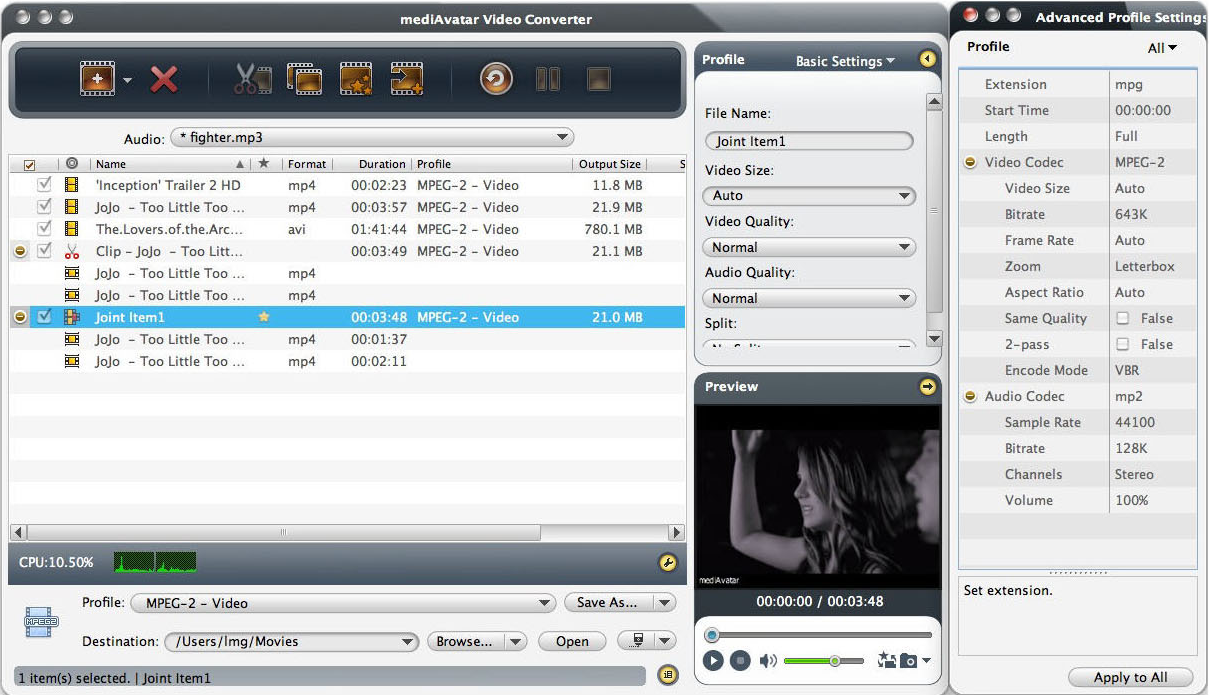Image resolution: width=1209 pixels, height=695 pixels.
Task: Click the Output Size column header
Action: click(x=610, y=164)
